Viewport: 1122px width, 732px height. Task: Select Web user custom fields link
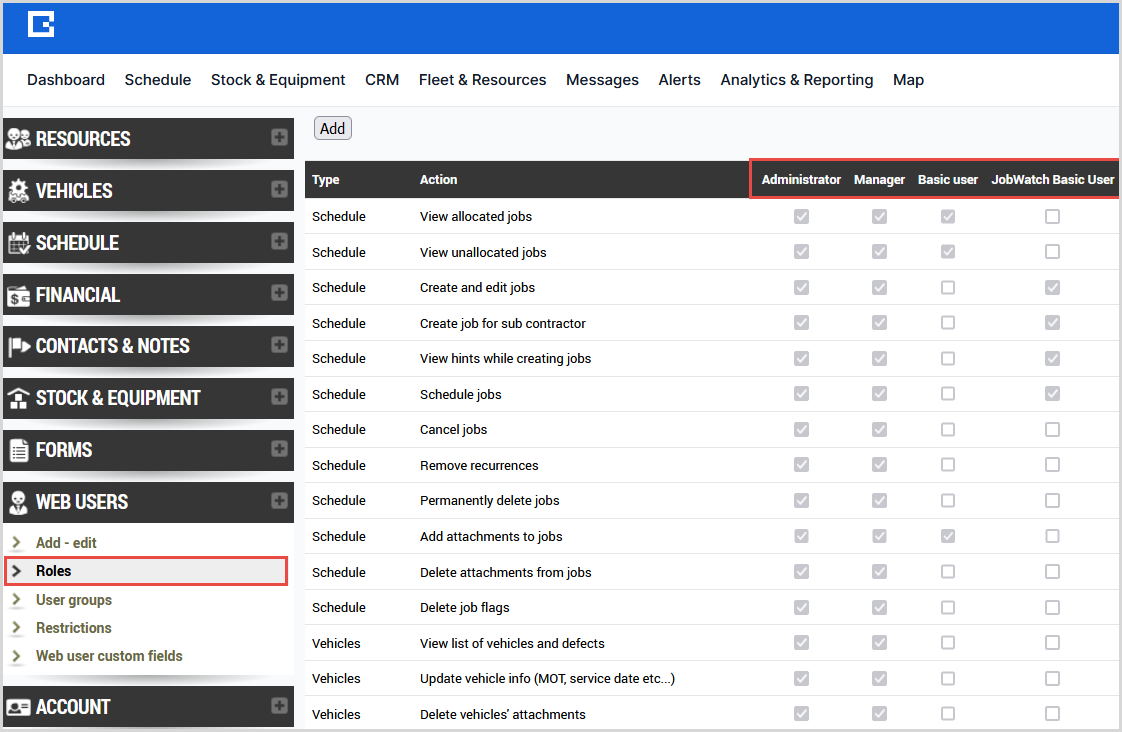[109, 656]
